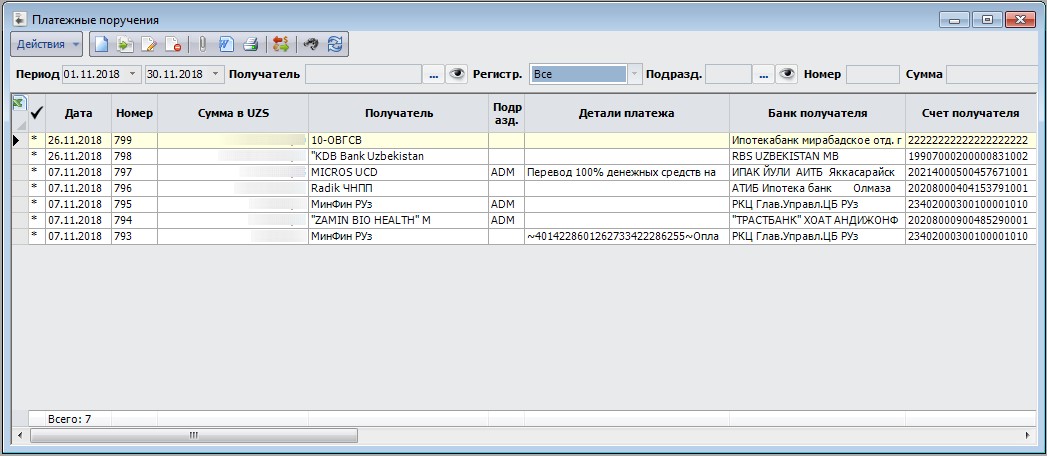Screen dimensions: 1047x456
Task: Click the Всего: 7 footer total
Action: [69, 419]
